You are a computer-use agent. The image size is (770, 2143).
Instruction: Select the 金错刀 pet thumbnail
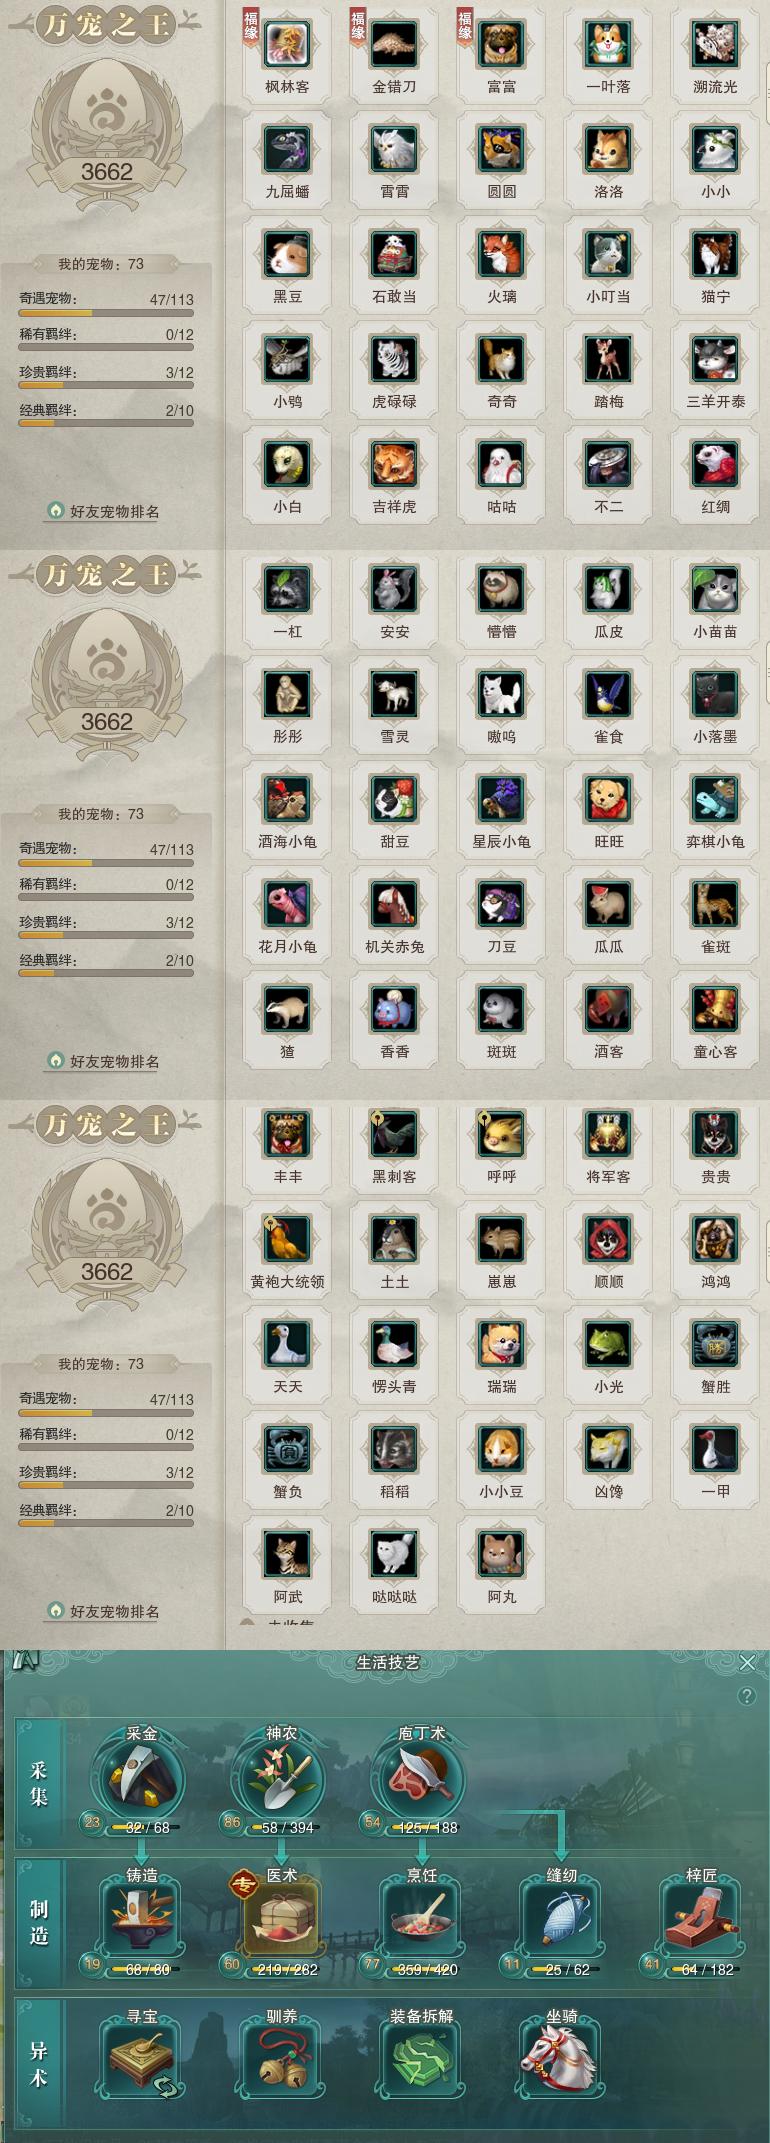point(394,44)
